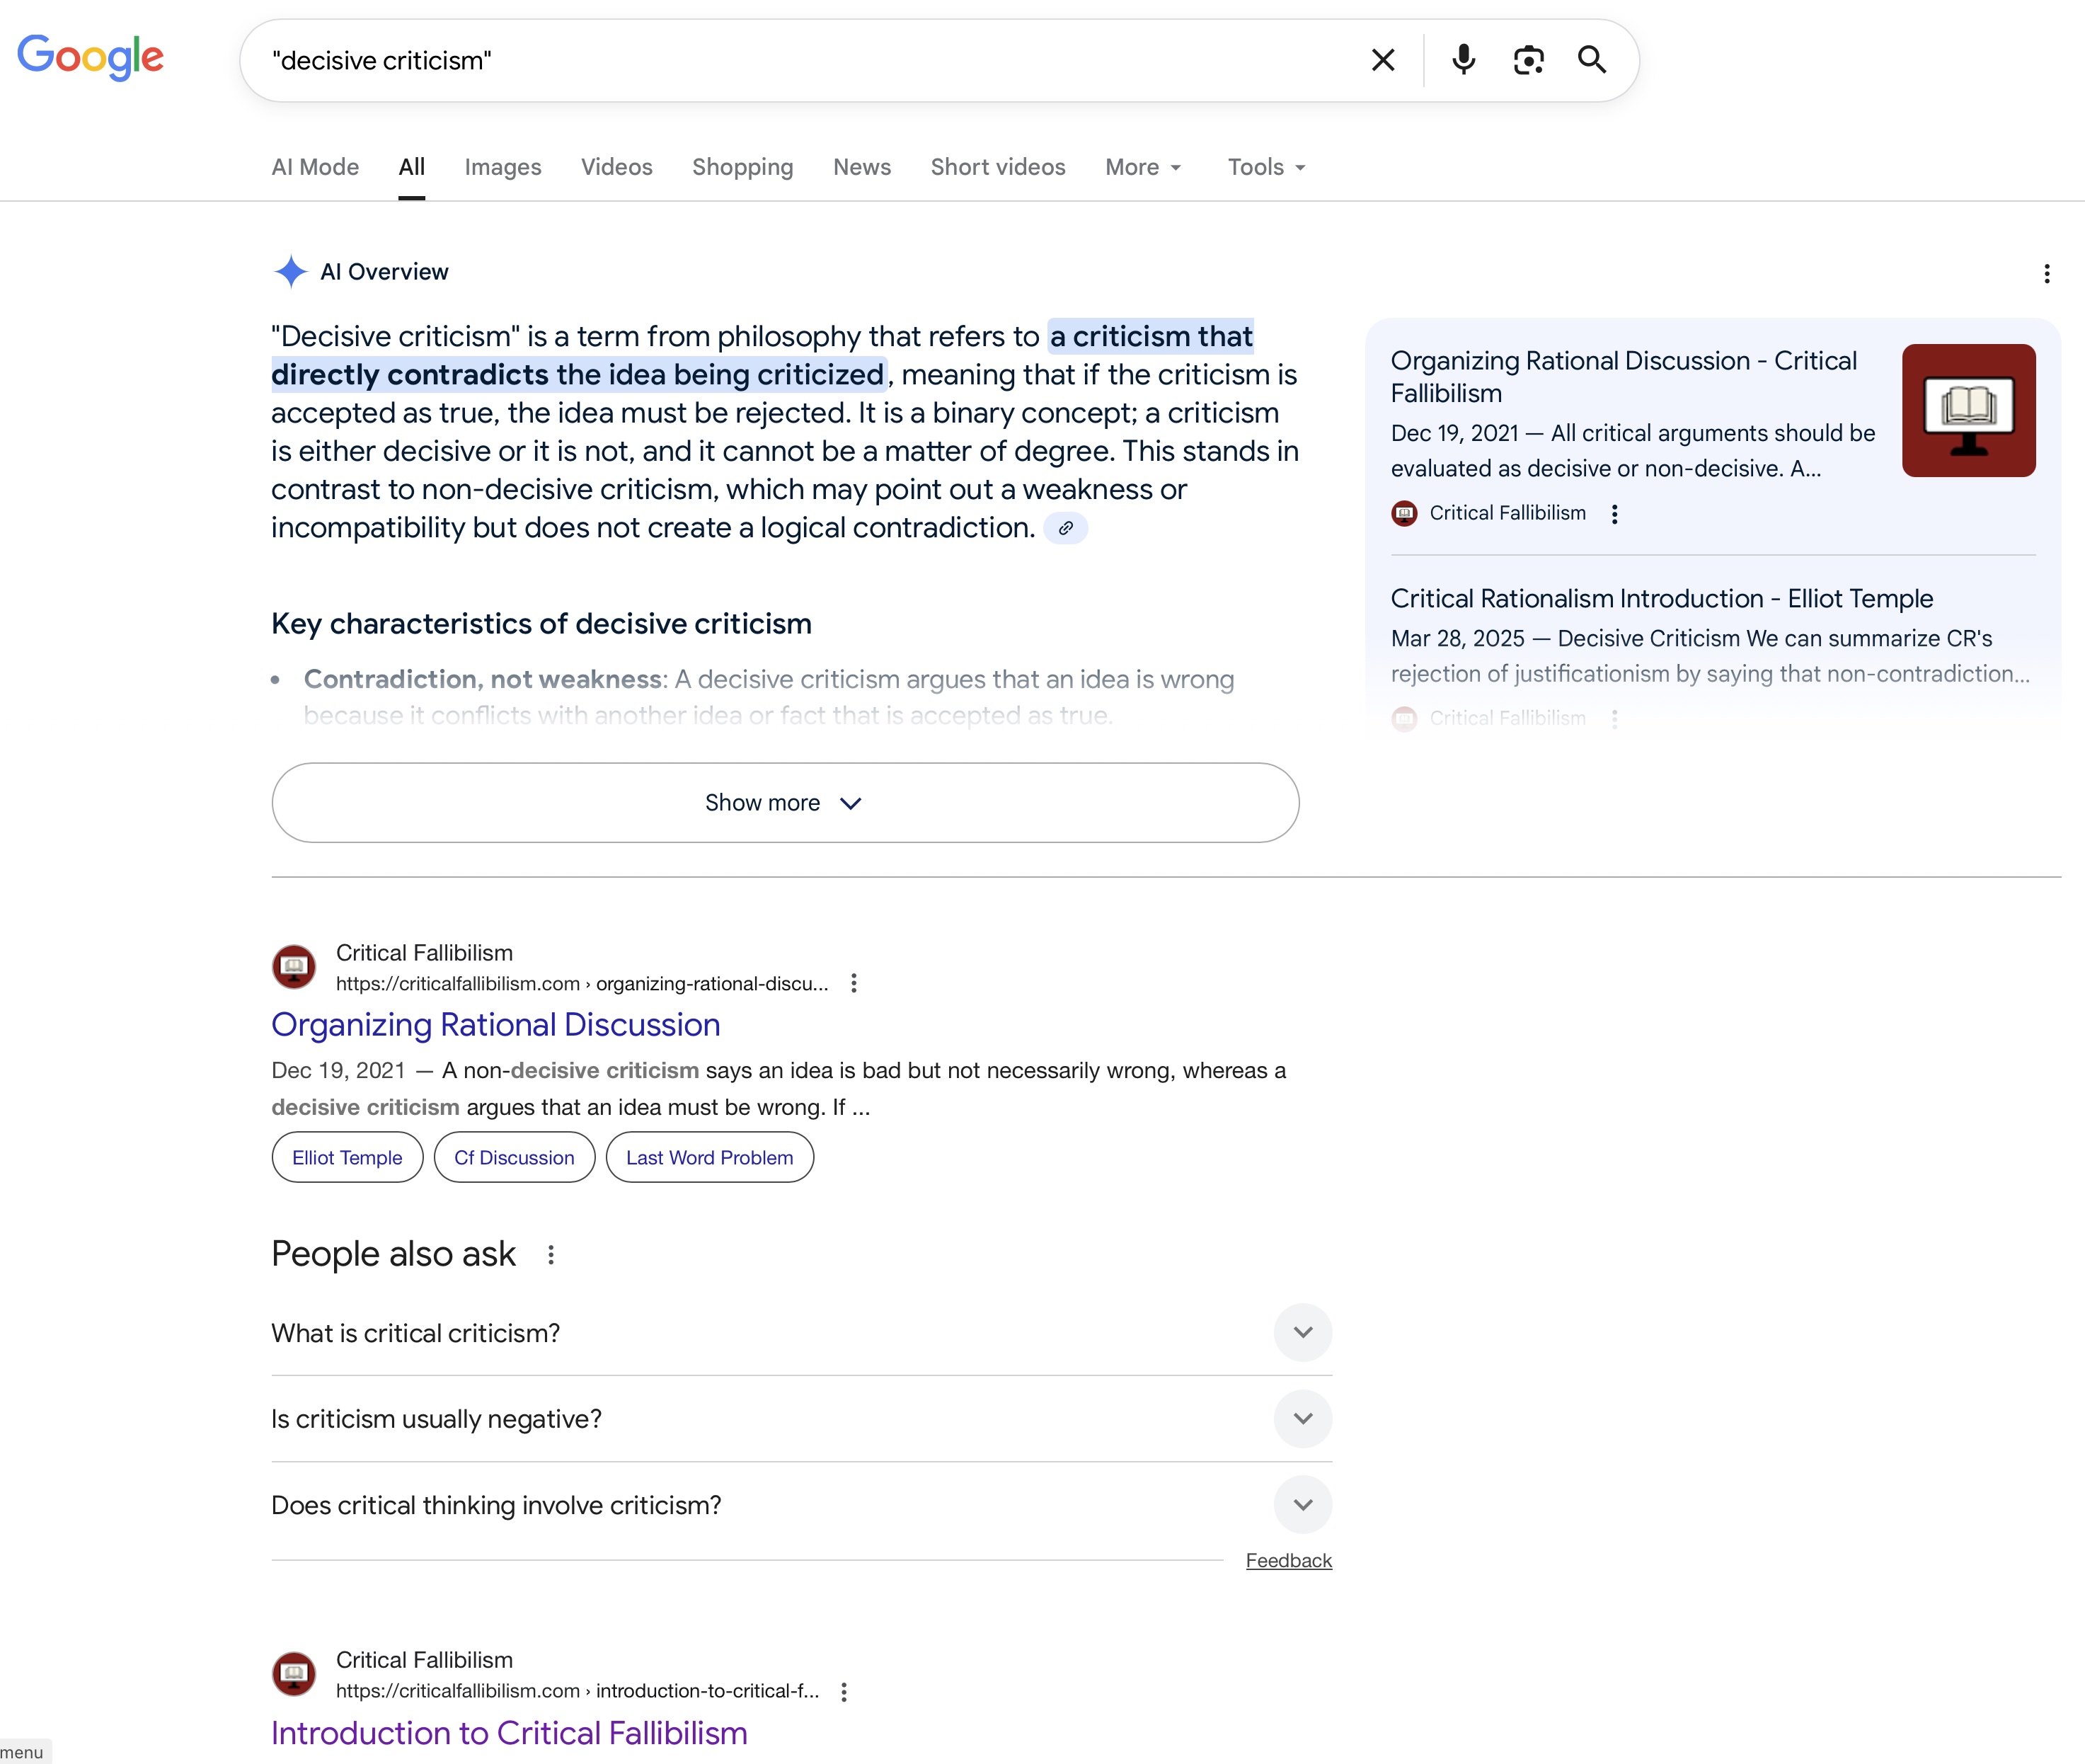Click the Google logo
The height and width of the screenshot is (1764, 2085).
[x=90, y=57]
